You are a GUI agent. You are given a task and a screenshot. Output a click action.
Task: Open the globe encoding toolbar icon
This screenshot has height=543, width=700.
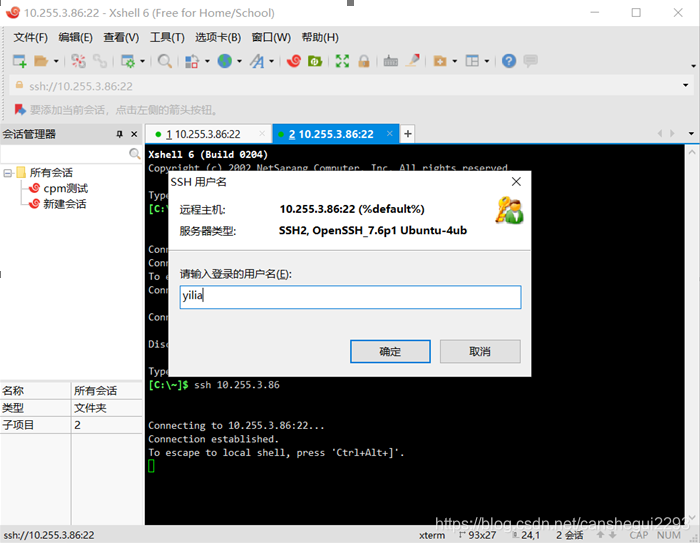pos(224,61)
